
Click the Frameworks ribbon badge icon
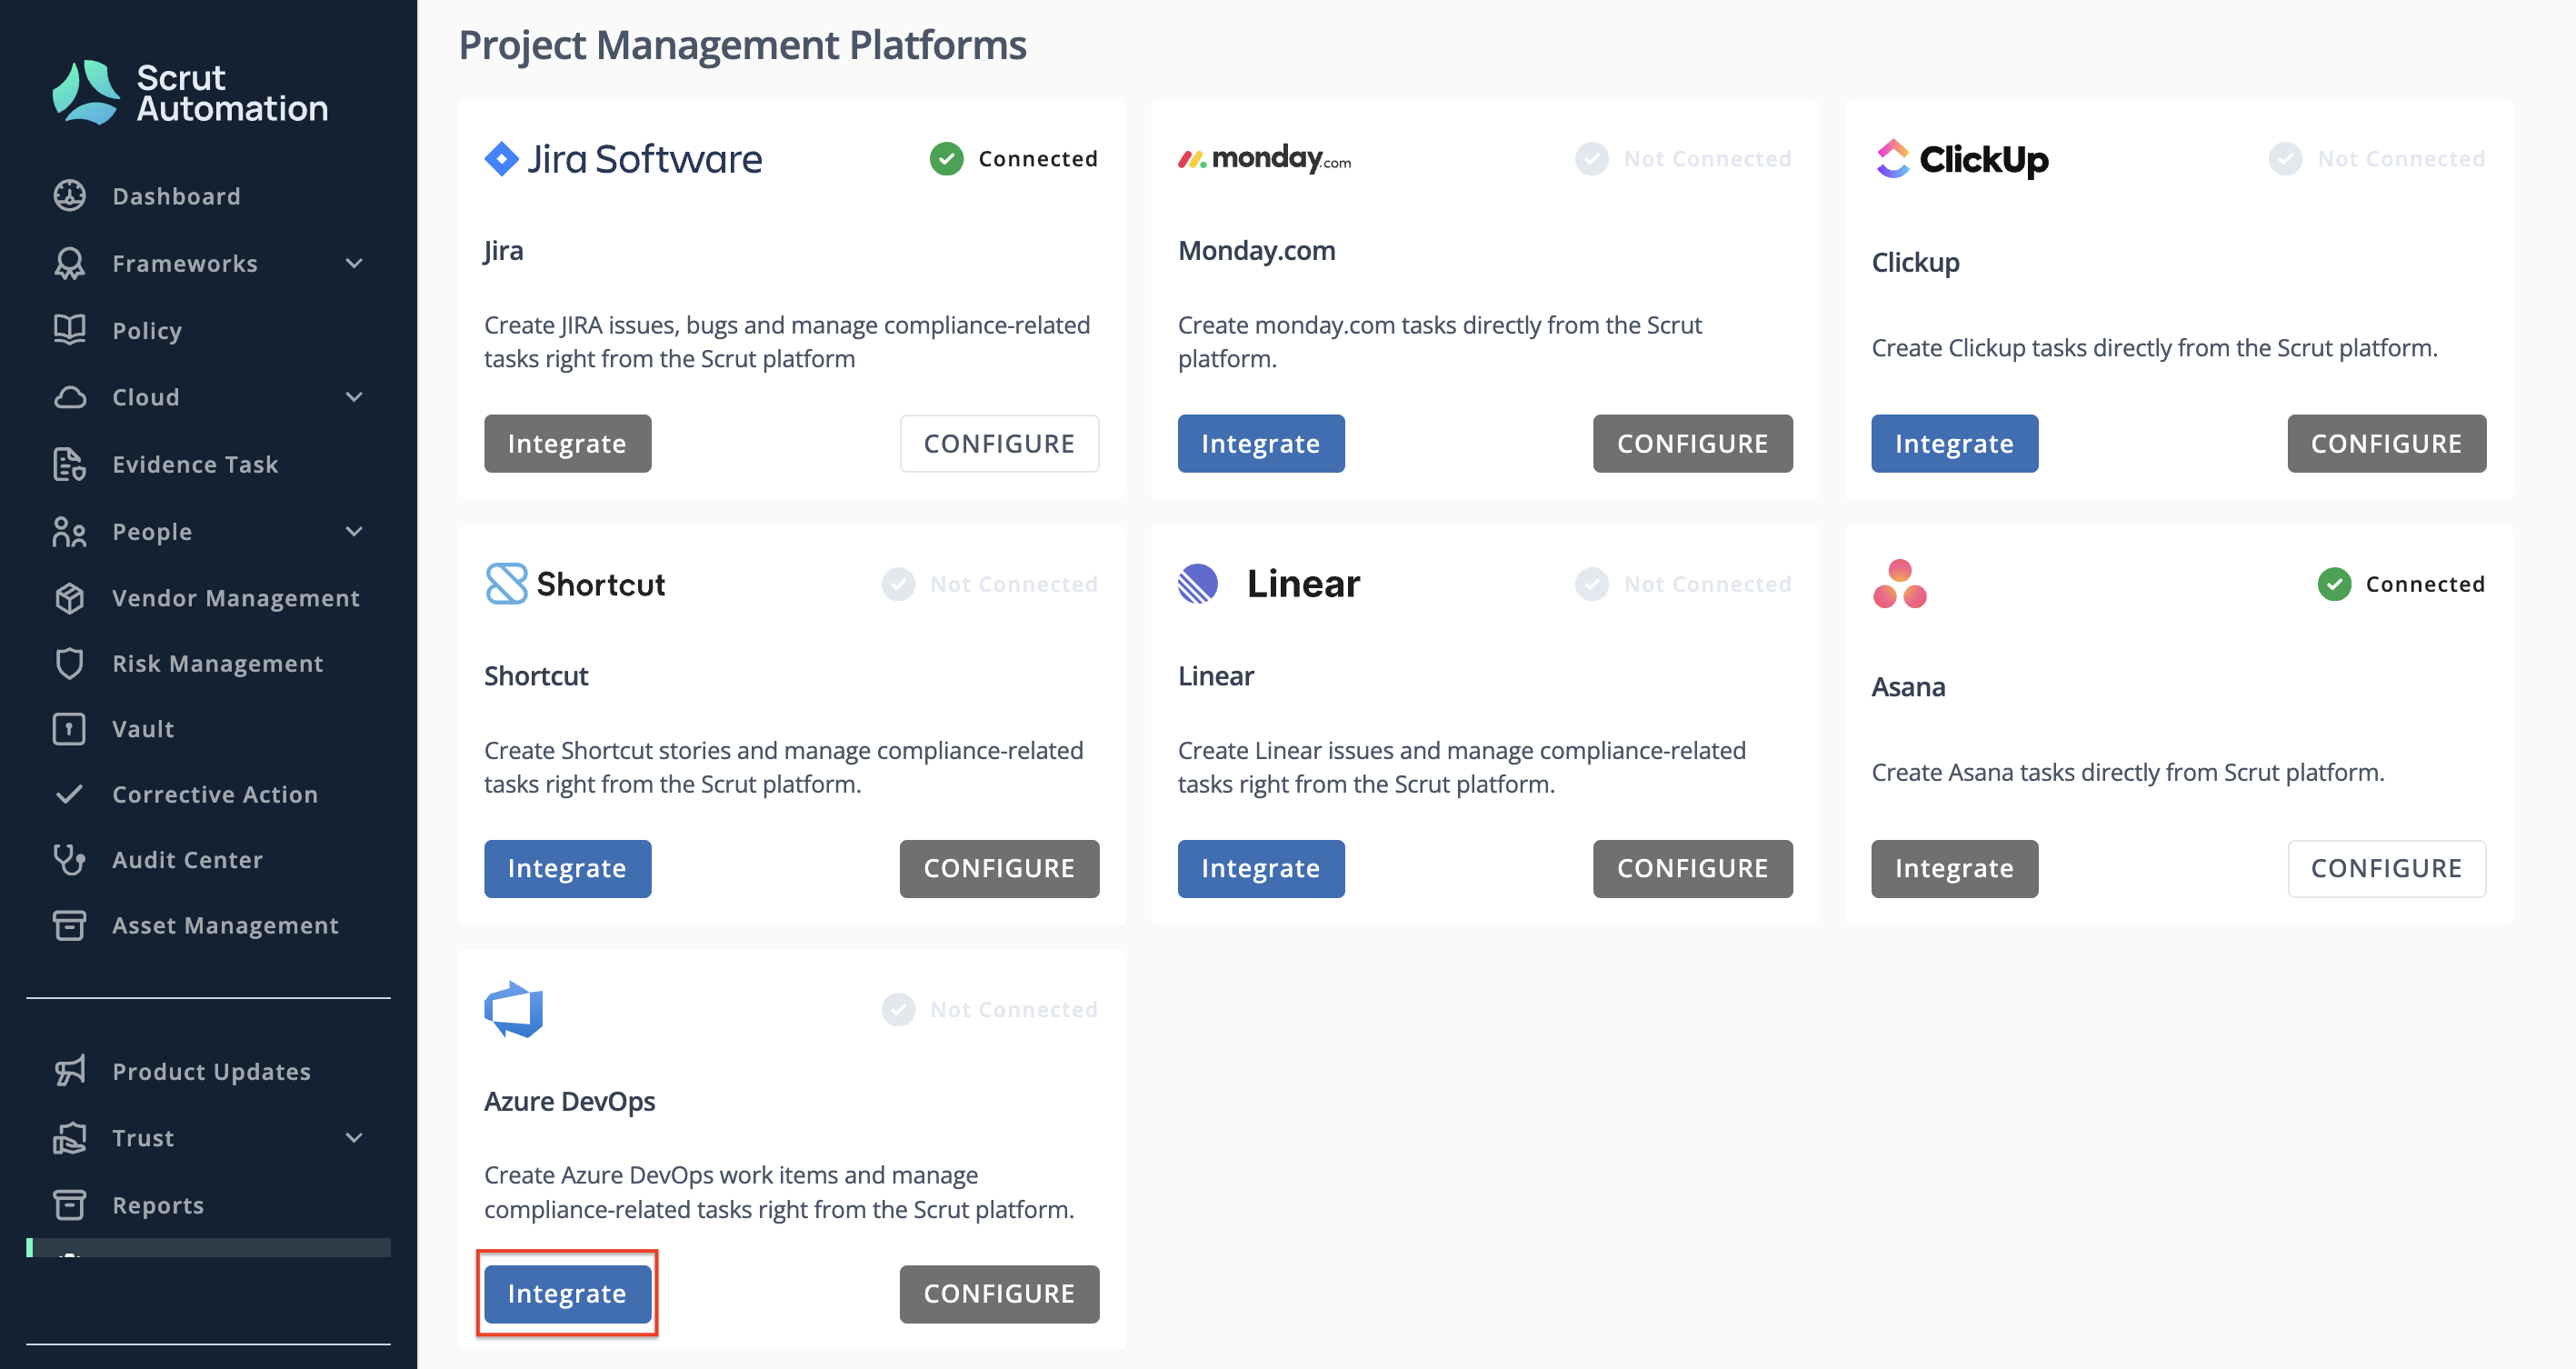69,263
